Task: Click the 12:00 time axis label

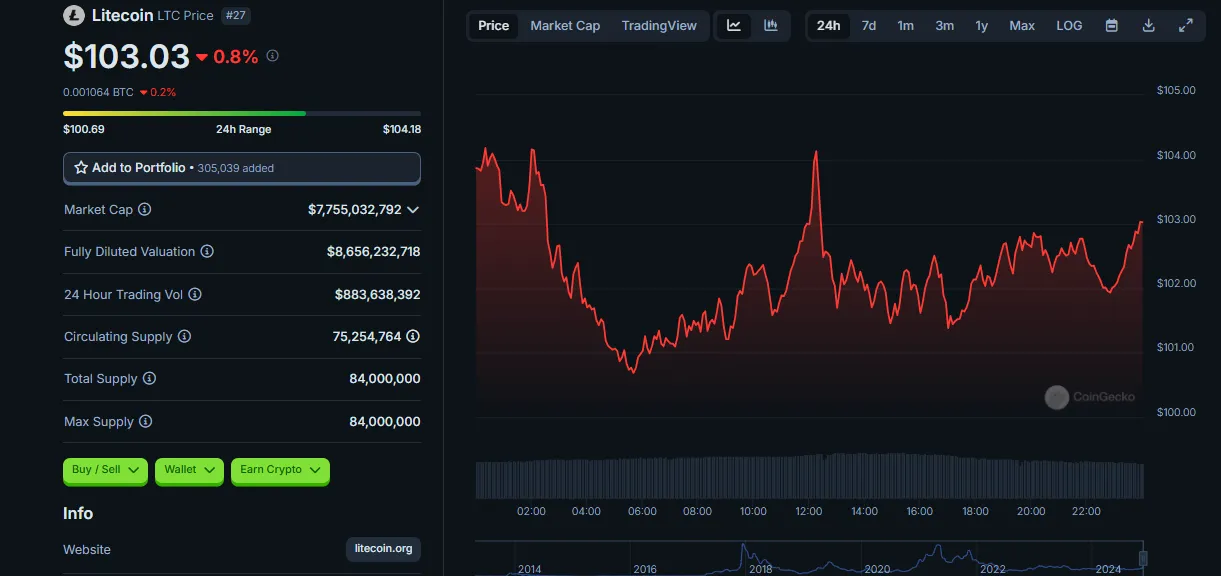Action: tap(809, 511)
